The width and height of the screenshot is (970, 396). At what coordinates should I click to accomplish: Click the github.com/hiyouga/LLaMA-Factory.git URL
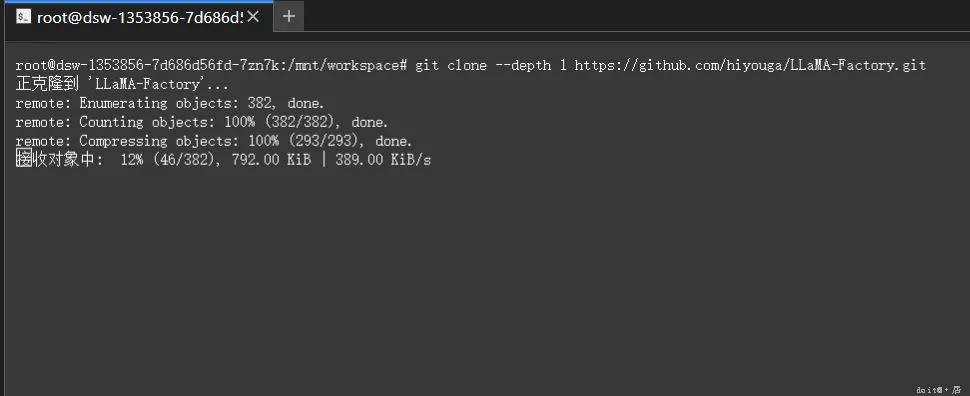point(750,66)
